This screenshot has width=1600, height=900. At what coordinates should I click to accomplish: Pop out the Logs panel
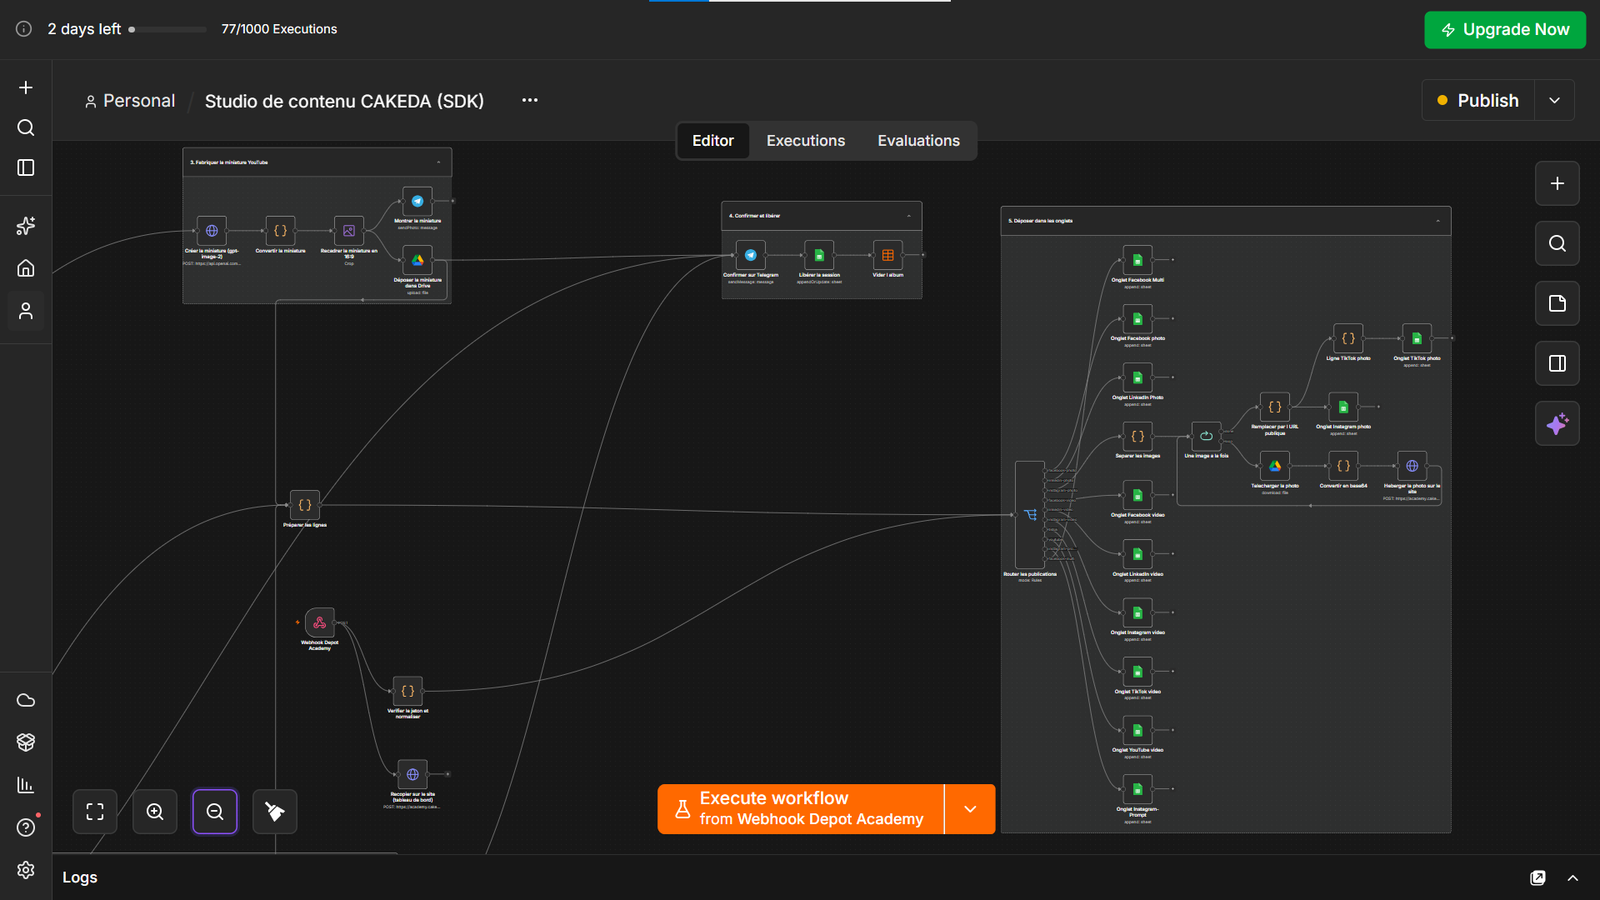coord(1538,878)
